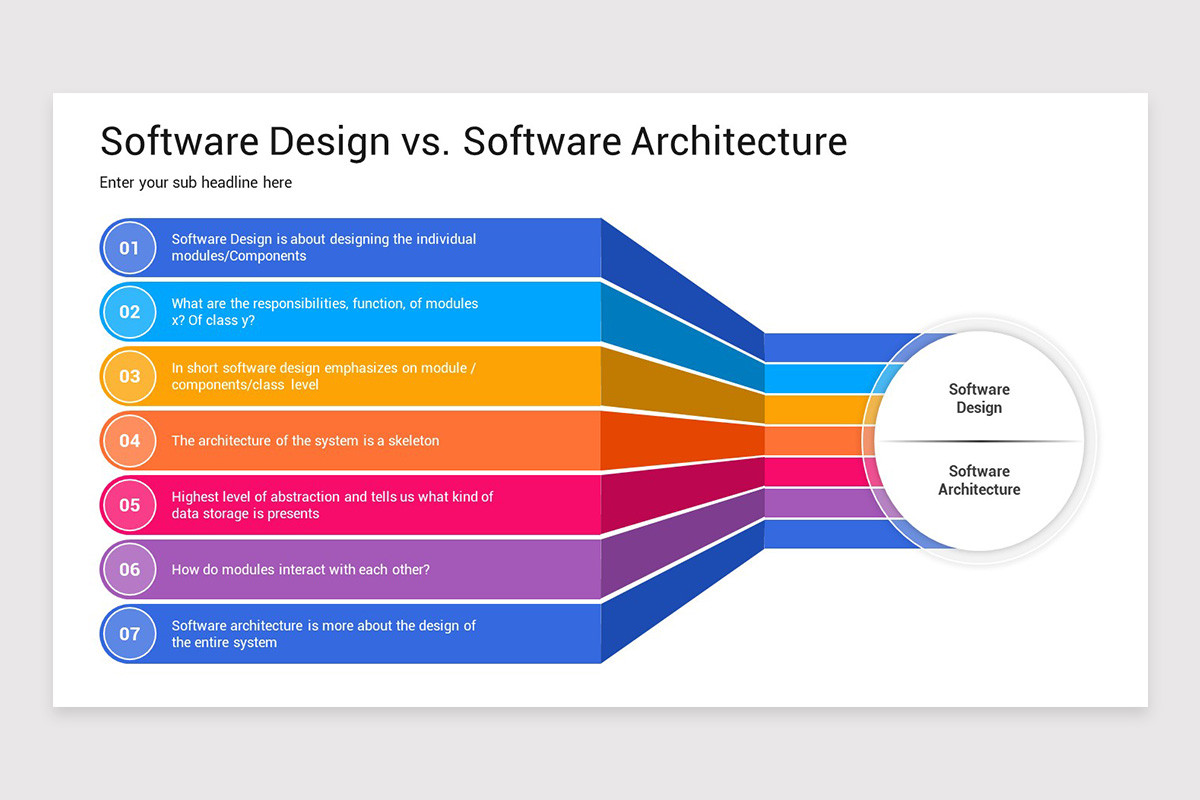Viewport: 1200px width, 800px height.
Task: Toggle the bar about module responsibilities and functions
Action: (x=380, y=312)
